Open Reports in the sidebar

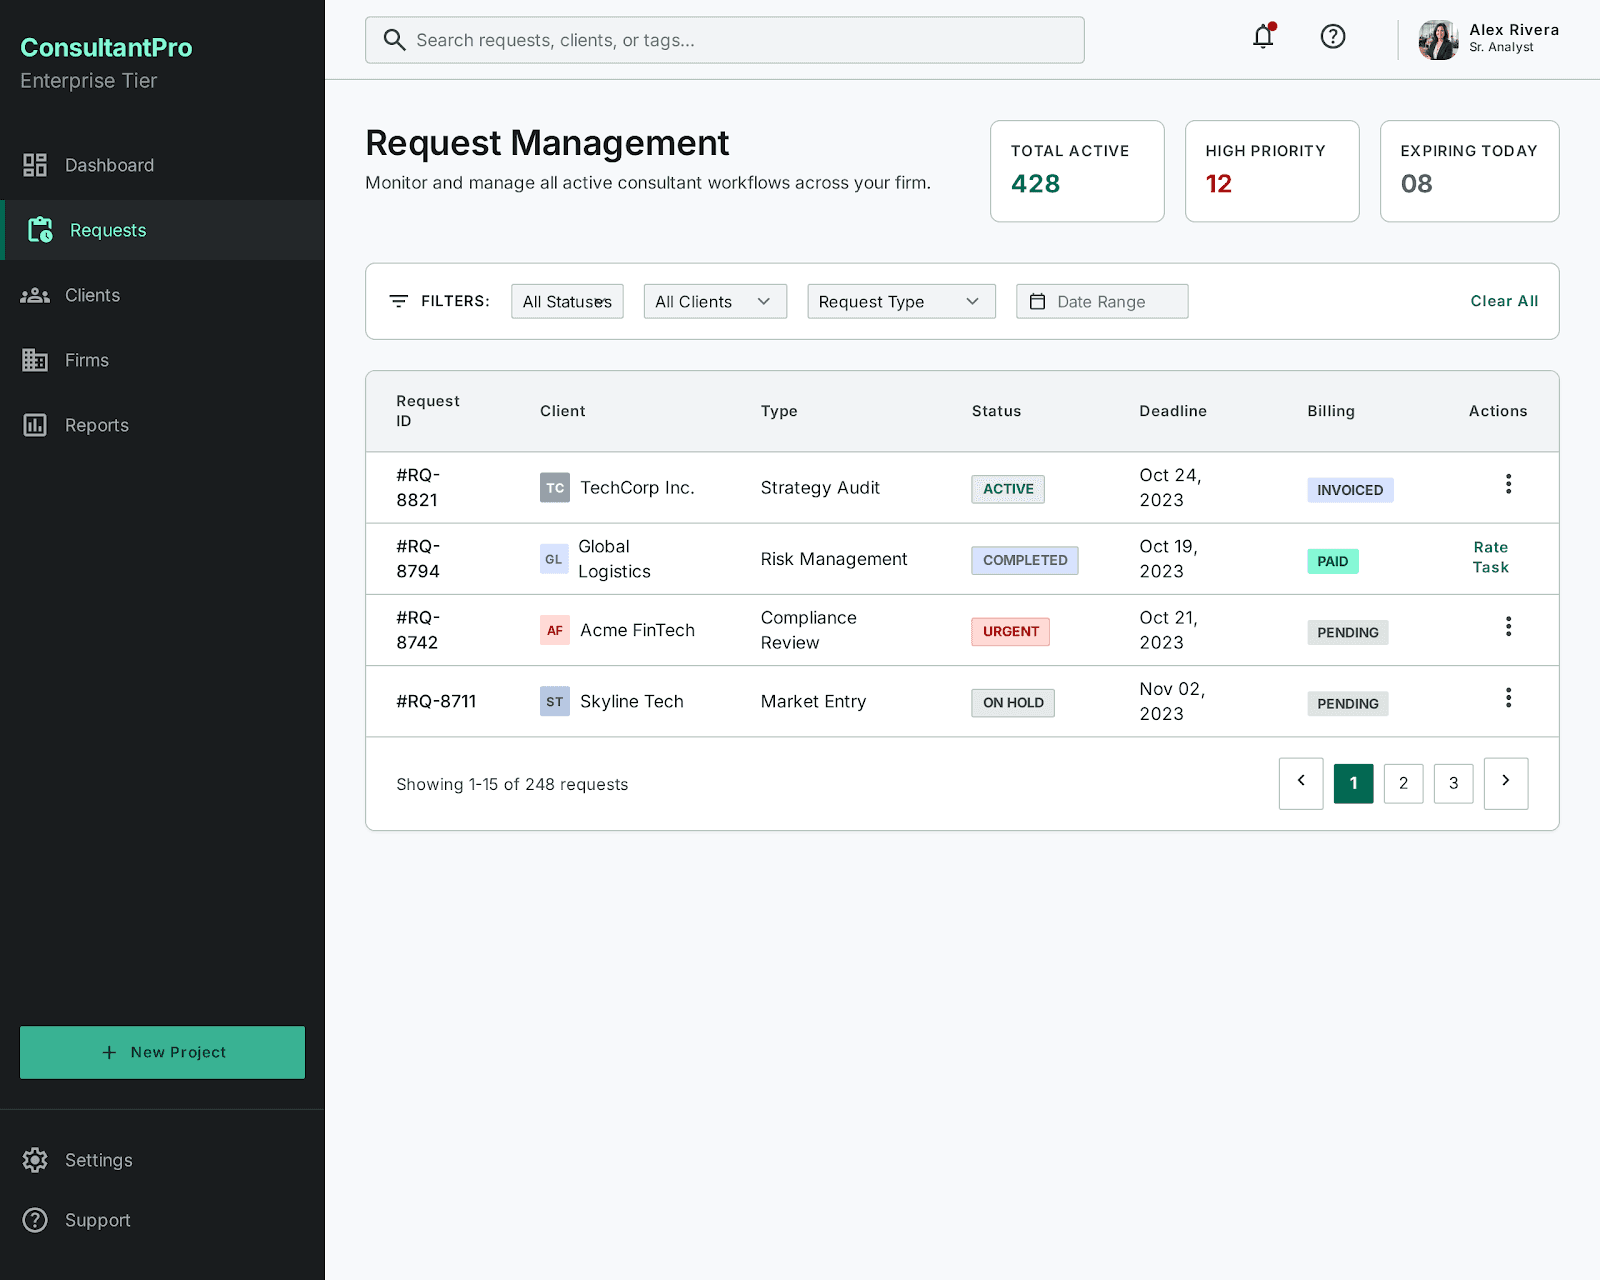pos(162,425)
